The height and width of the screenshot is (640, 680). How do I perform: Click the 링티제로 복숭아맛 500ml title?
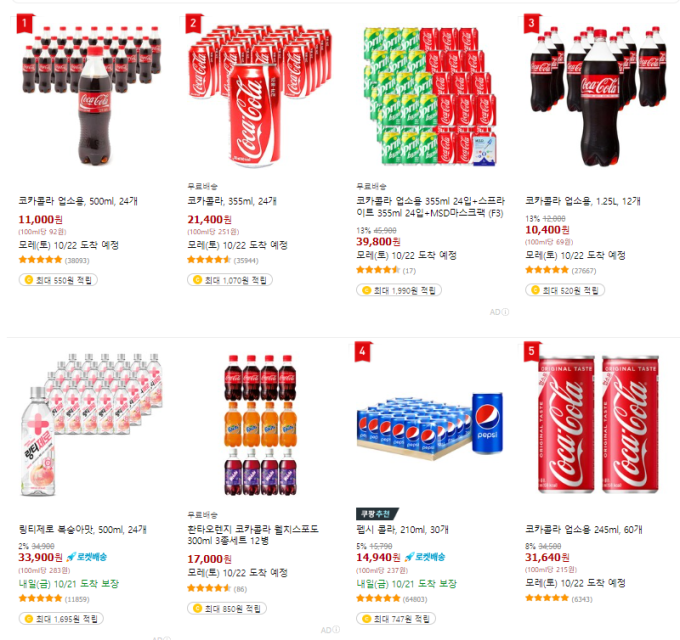(x=82, y=529)
